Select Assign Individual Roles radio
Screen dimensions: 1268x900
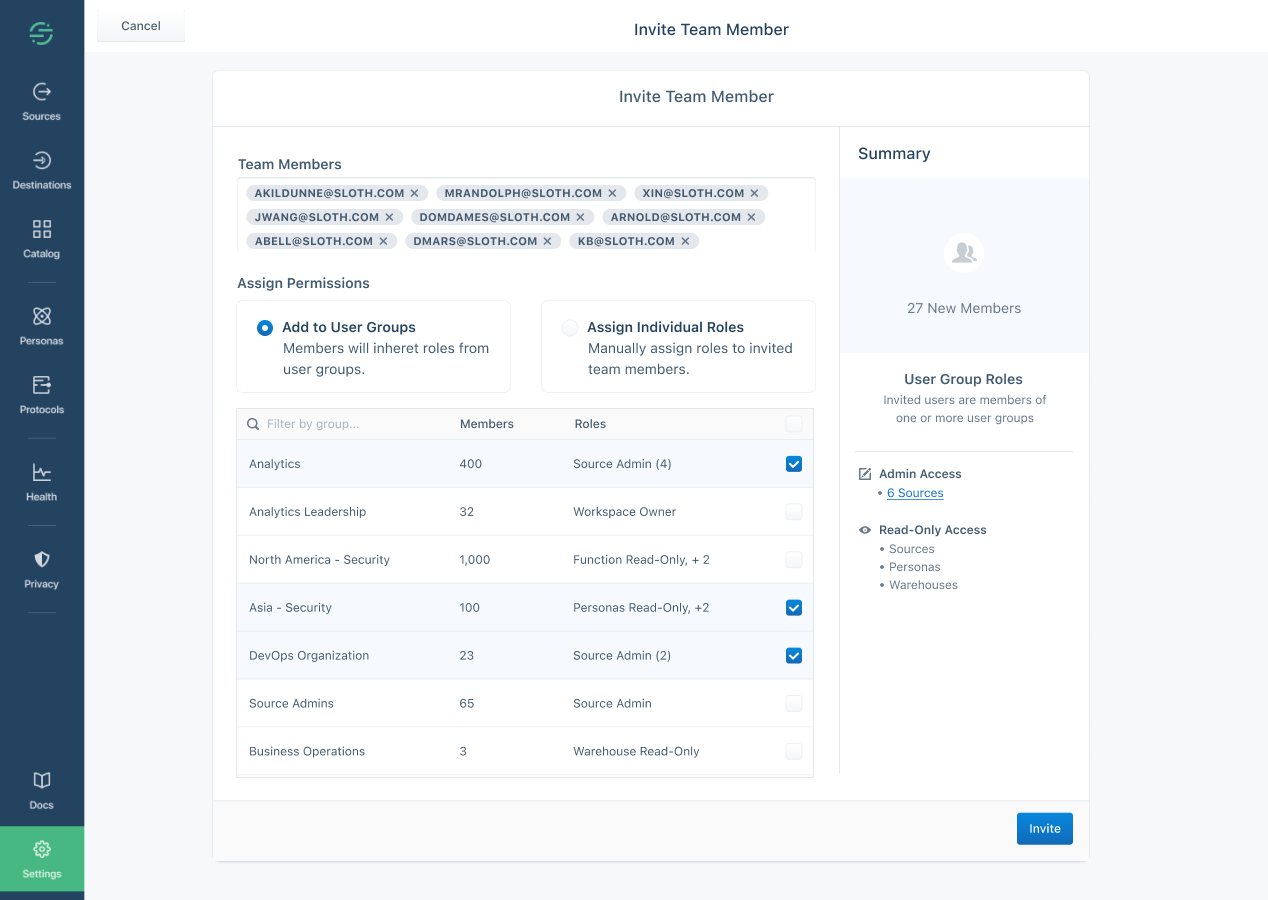click(570, 328)
